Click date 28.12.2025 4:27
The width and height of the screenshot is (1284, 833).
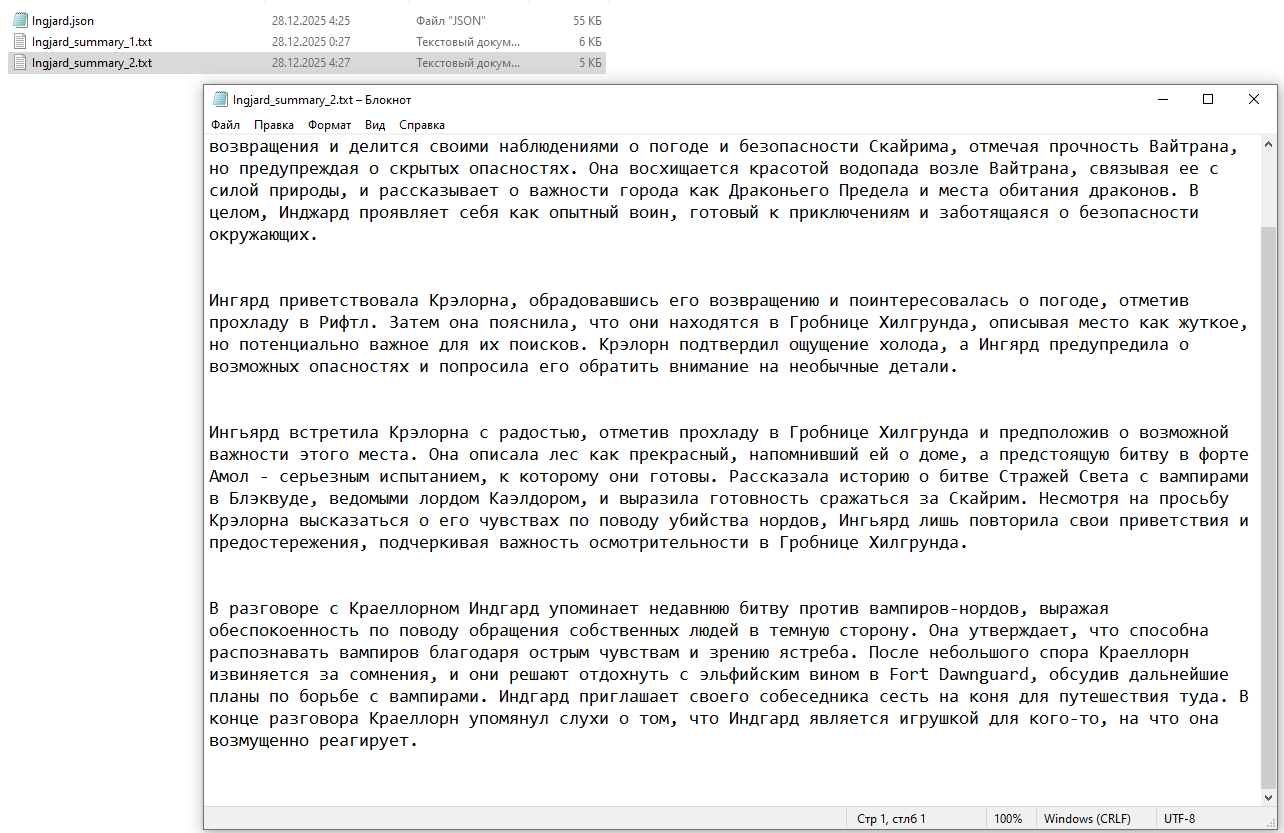tap(310, 62)
